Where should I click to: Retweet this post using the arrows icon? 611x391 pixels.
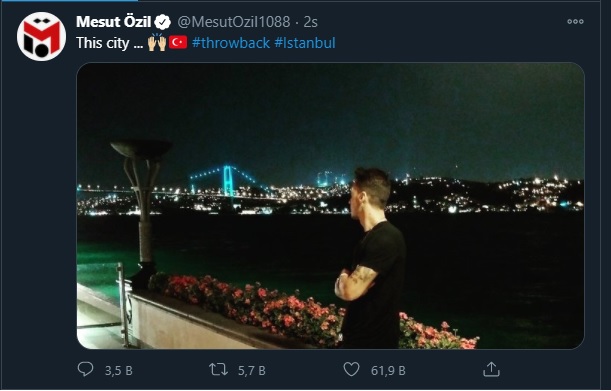[x=218, y=369]
